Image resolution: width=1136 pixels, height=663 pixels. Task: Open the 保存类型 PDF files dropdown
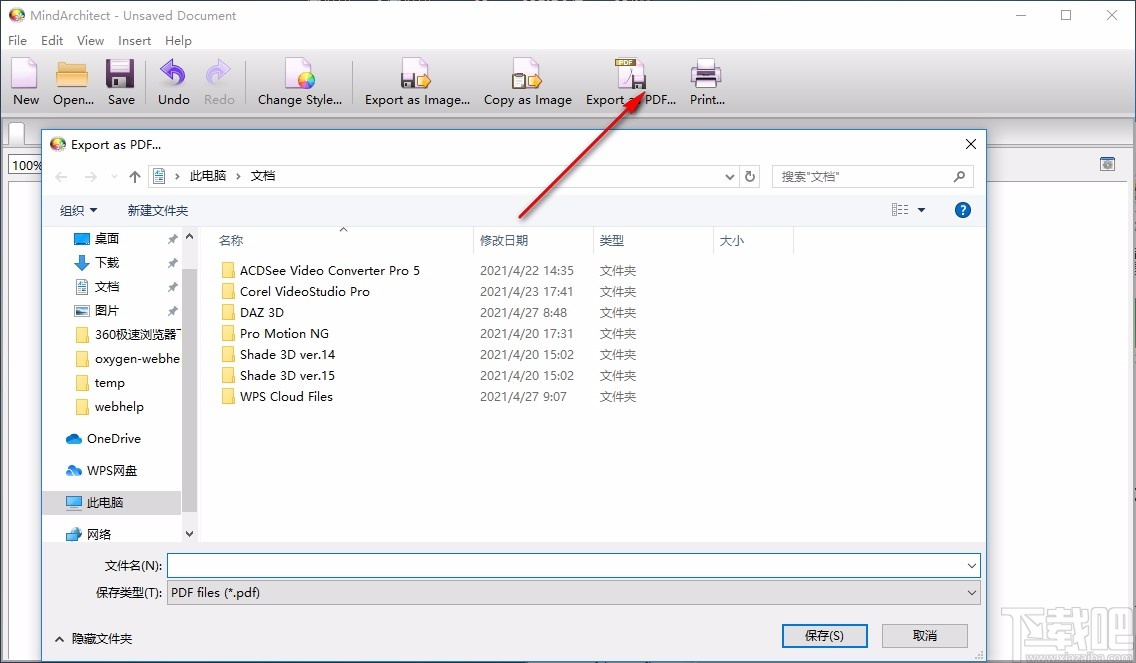[574, 593]
